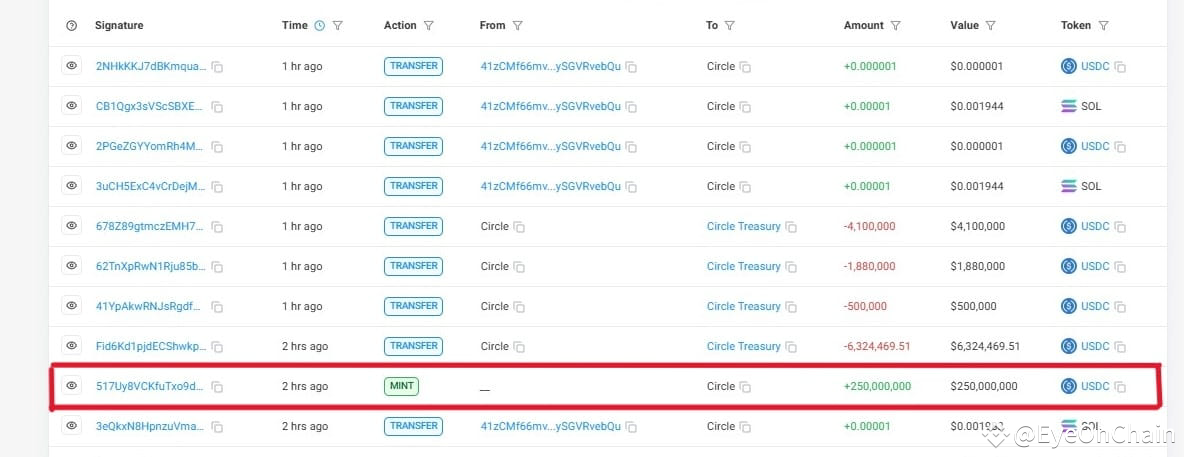This screenshot has height=457, width=1184.
Task: Toggle eye icon for 678Z89gtmczEMH7 row
Action: (x=71, y=226)
